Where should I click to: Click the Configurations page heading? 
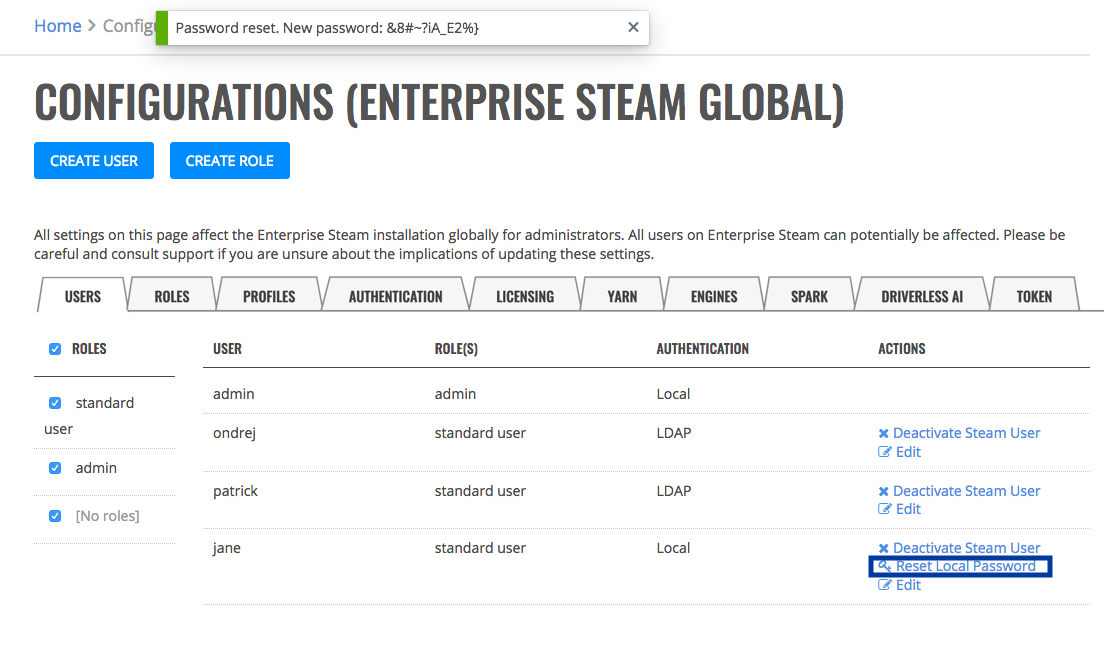[x=439, y=103]
